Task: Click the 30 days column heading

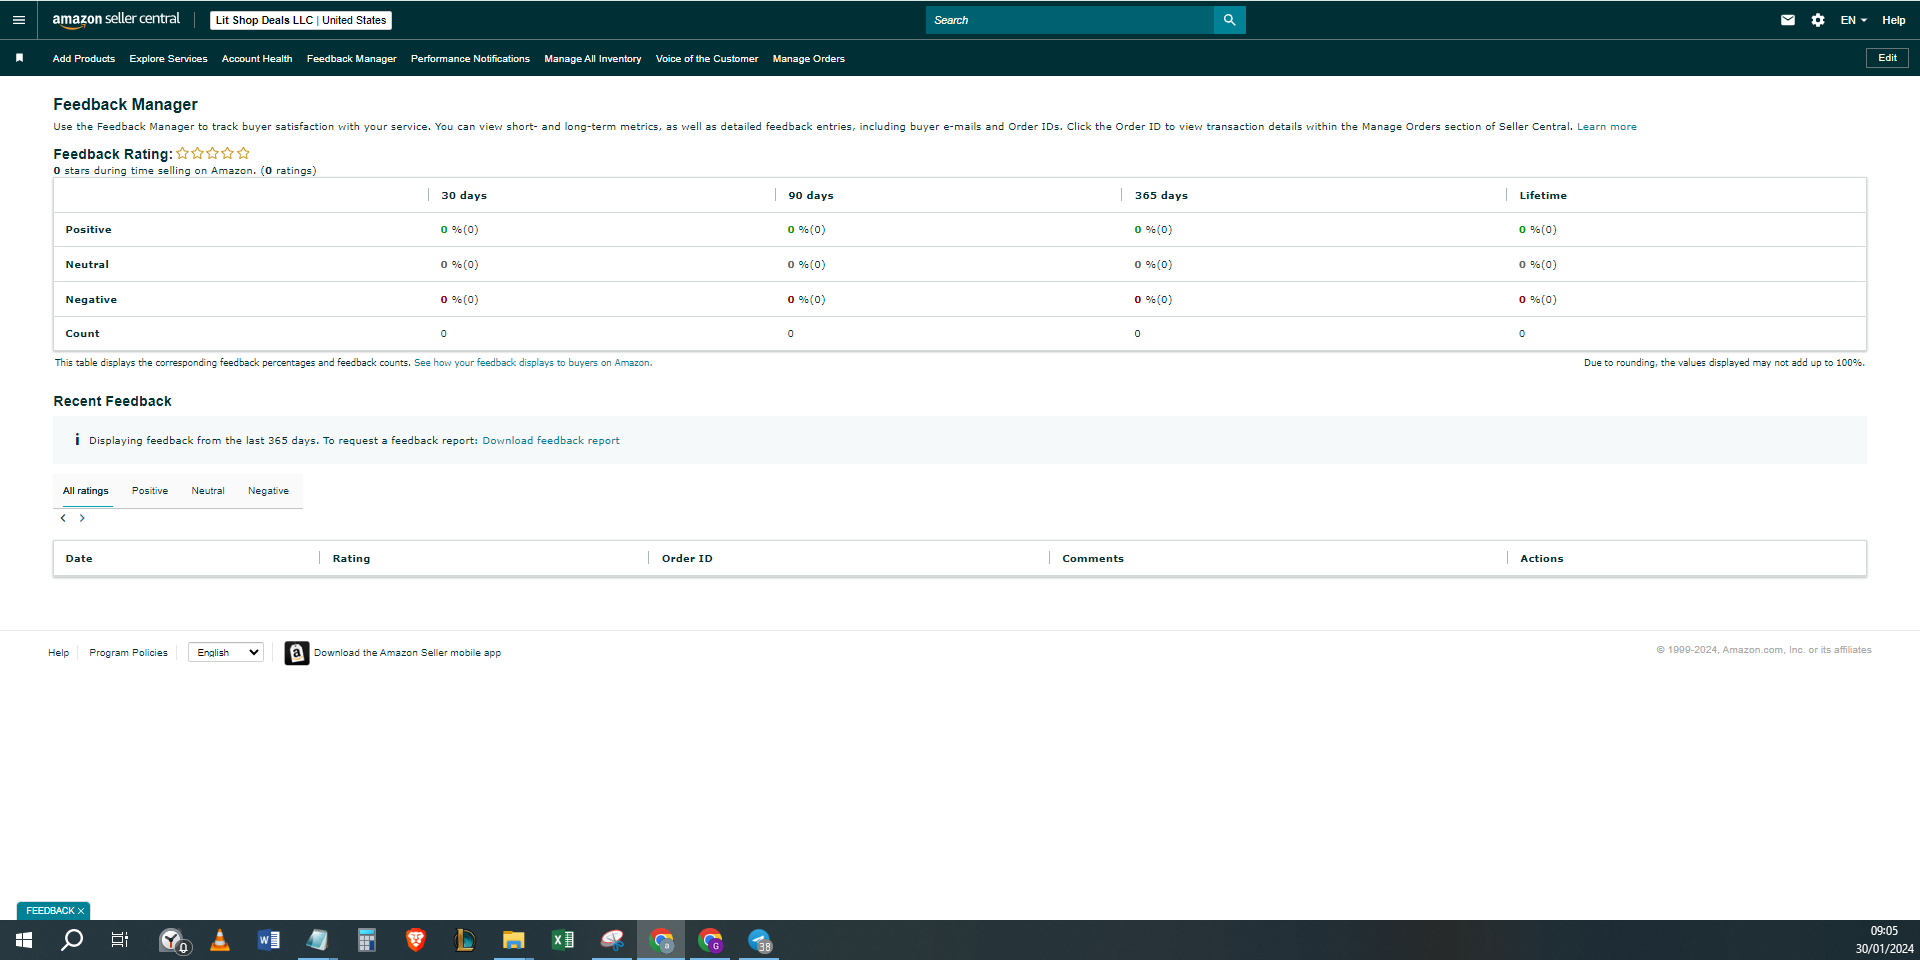Action: (x=464, y=196)
